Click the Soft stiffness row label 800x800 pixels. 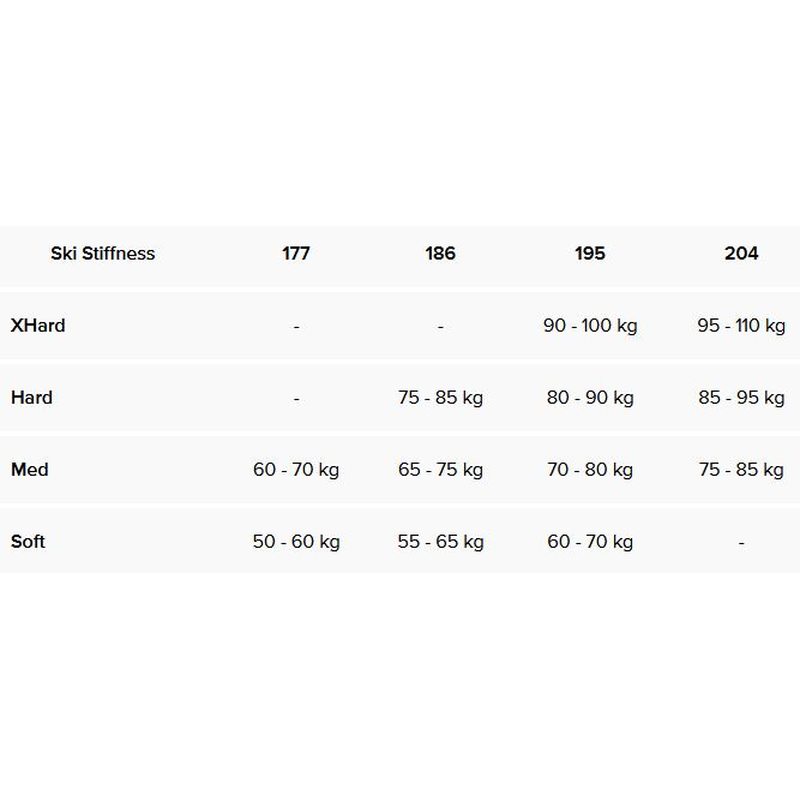(28, 541)
